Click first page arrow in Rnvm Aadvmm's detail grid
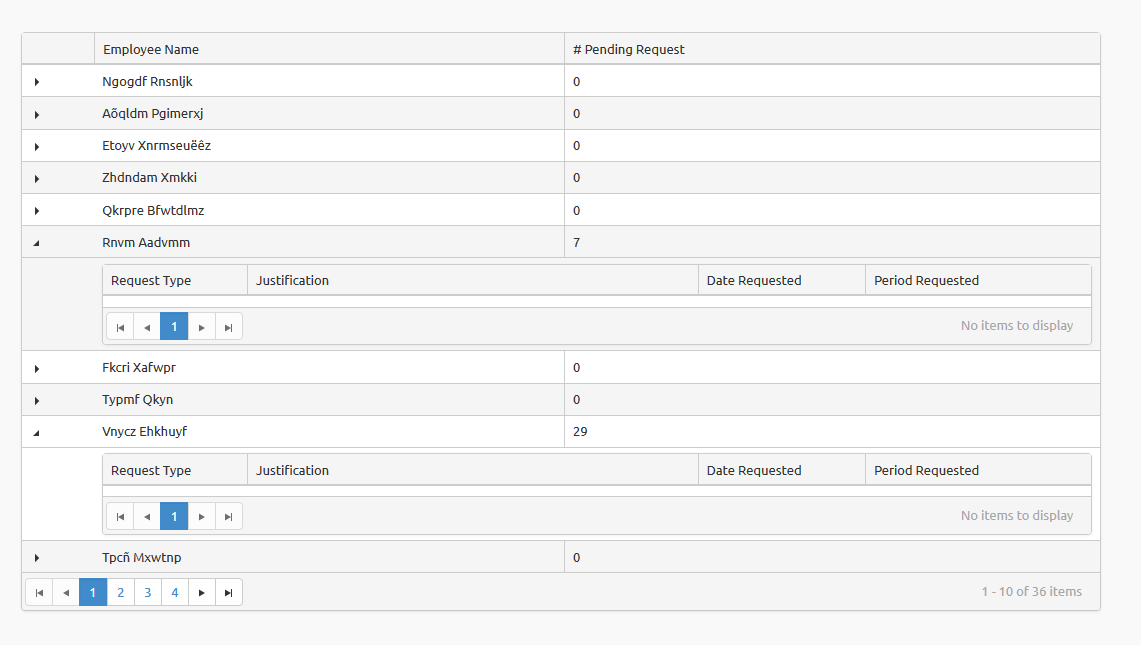The height and width of the screenshot is (645, 1141). (120, 326)
